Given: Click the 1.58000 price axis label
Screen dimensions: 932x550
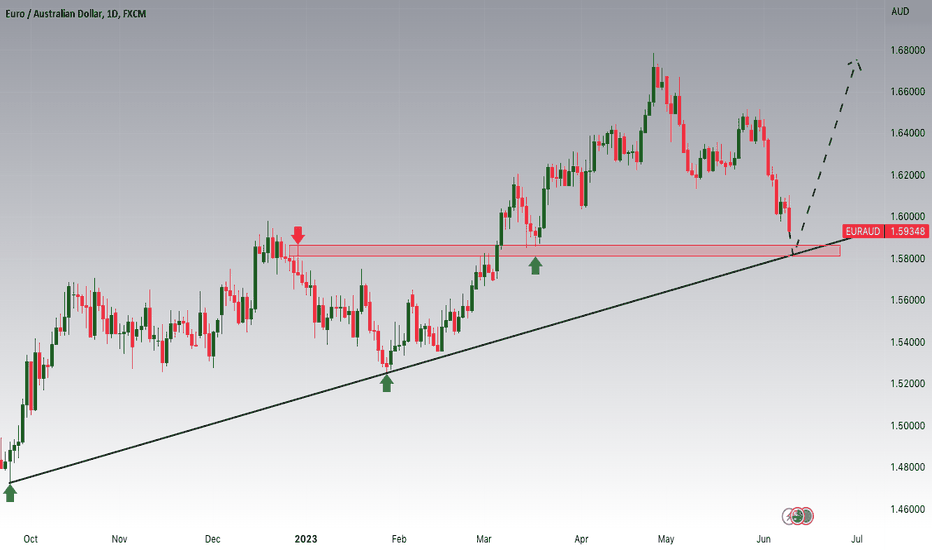Looking at the screenshot, I should tap(907, 259).
